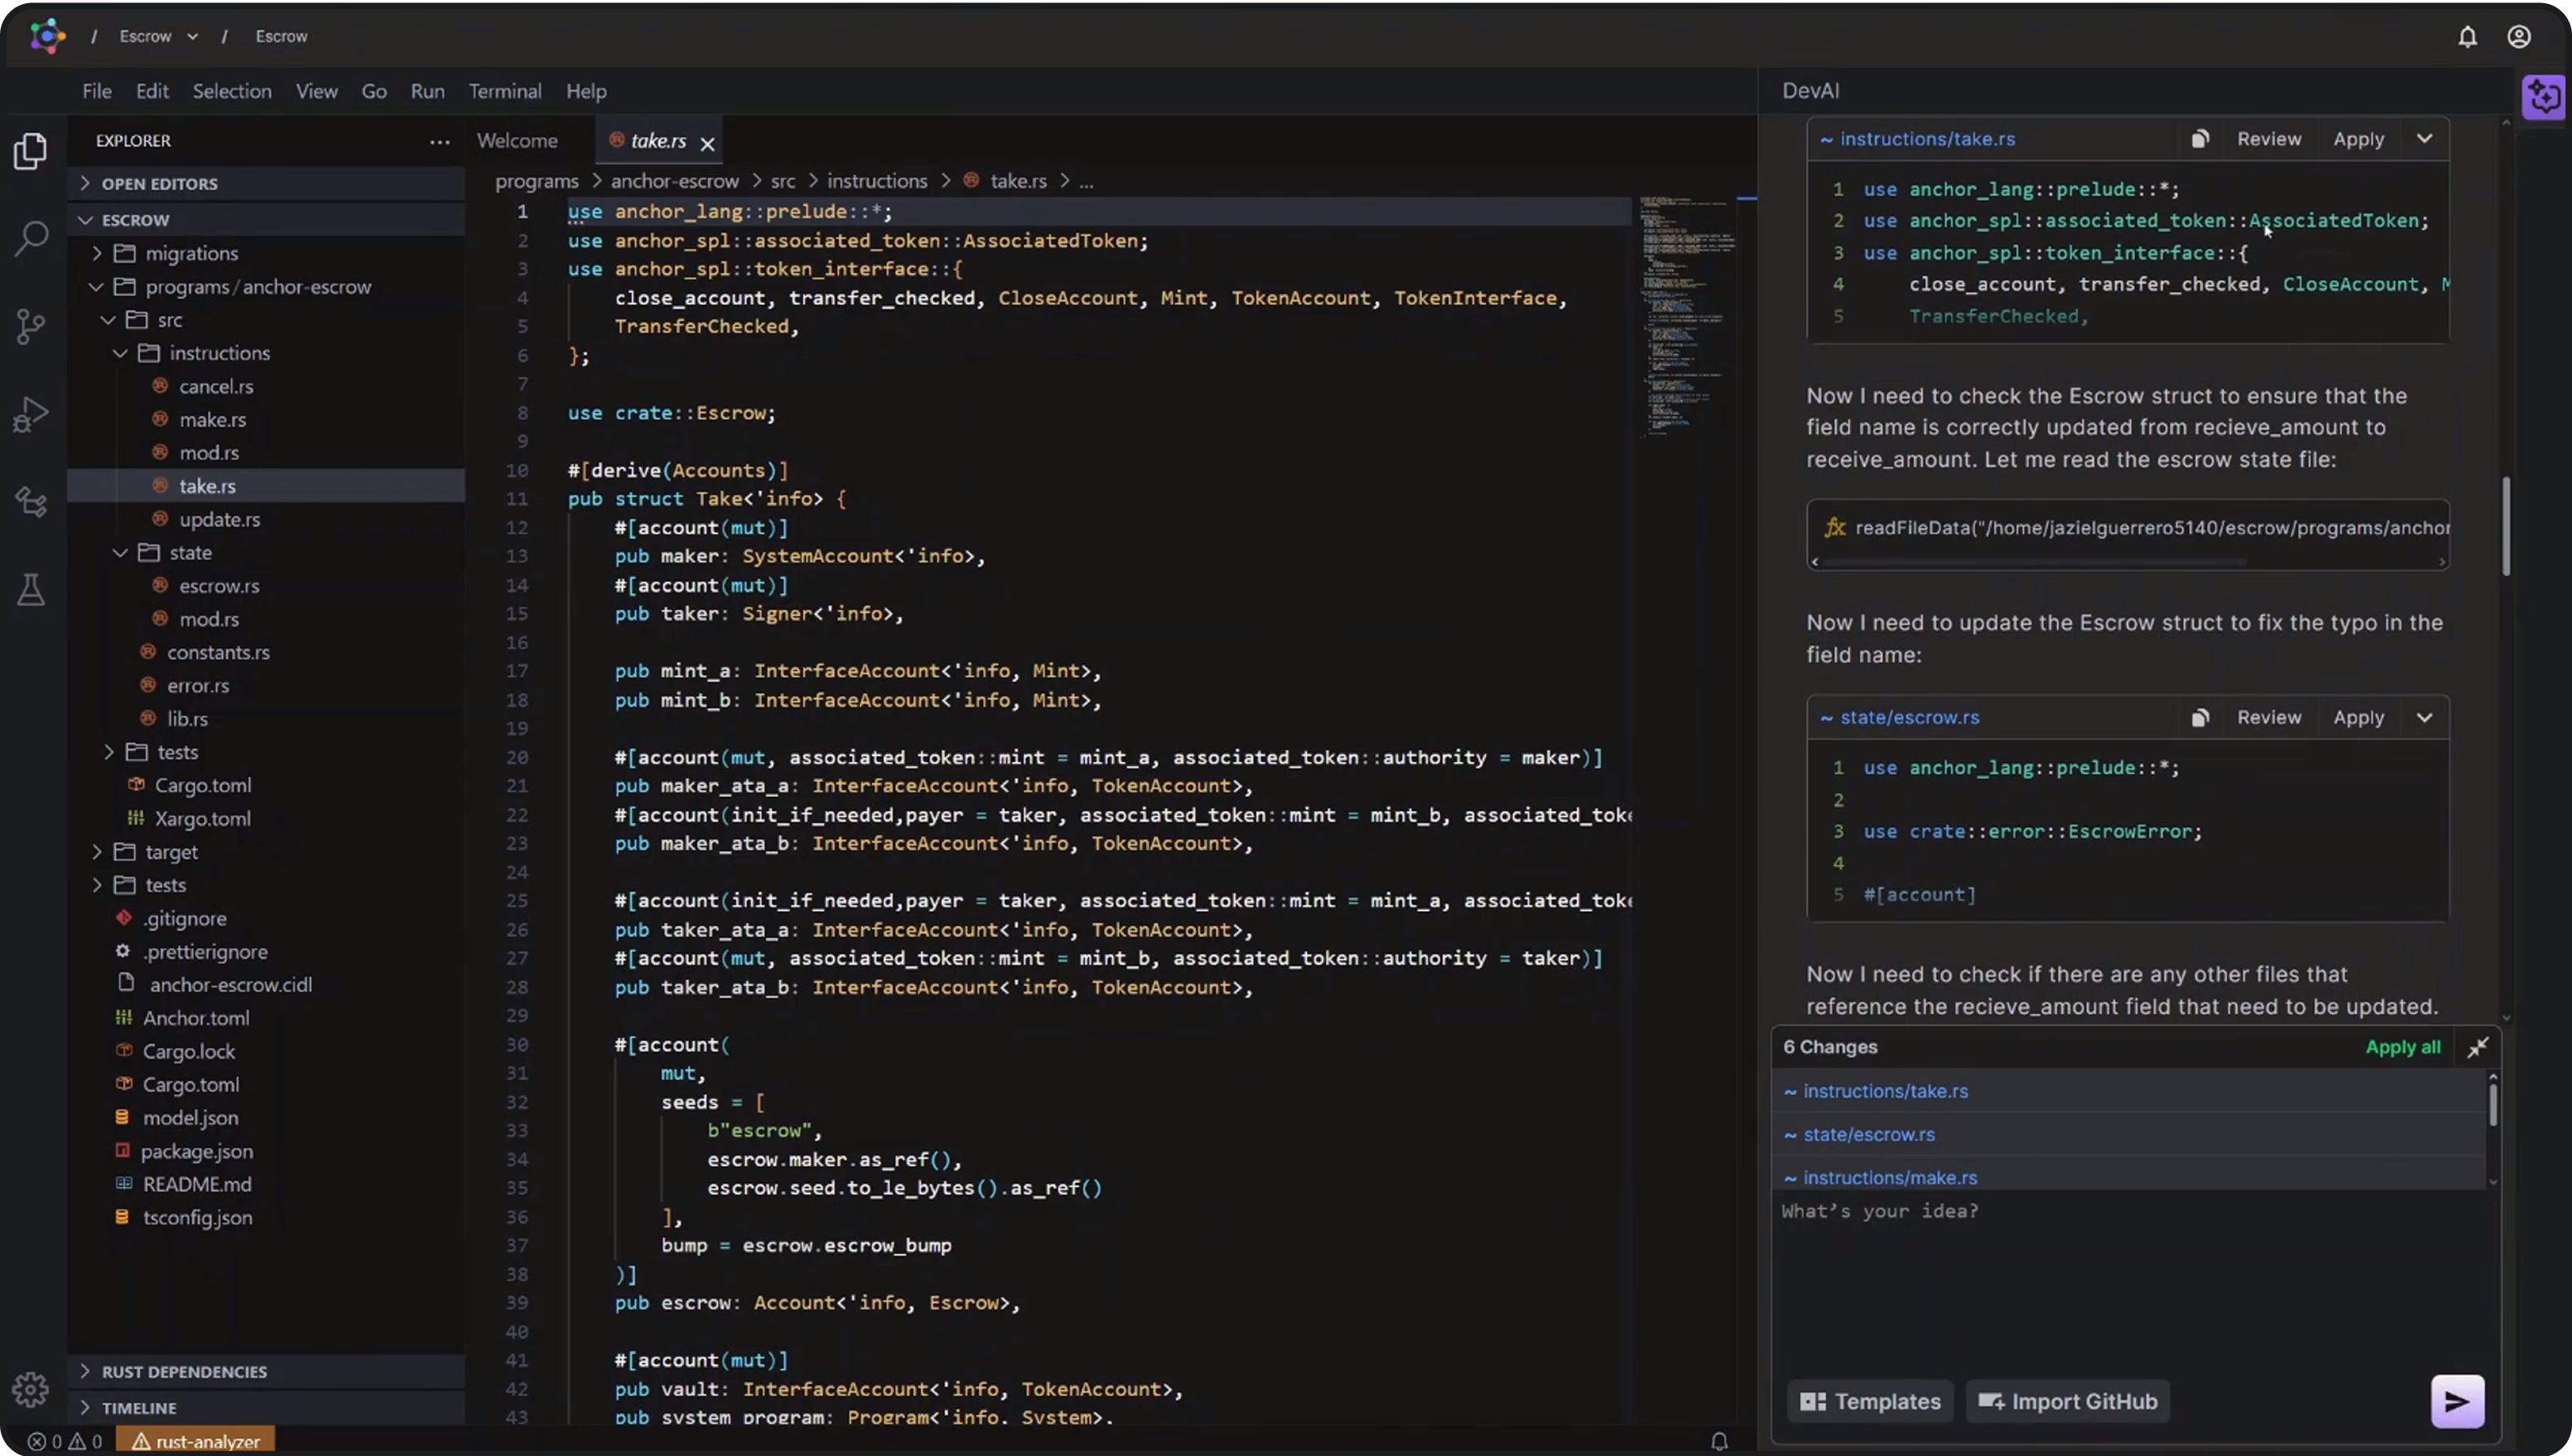Viewport: 2572px width, 1456px height.
Task: Click the DevAI extension icon on right edge
Action: click(x=2544, y=96)
